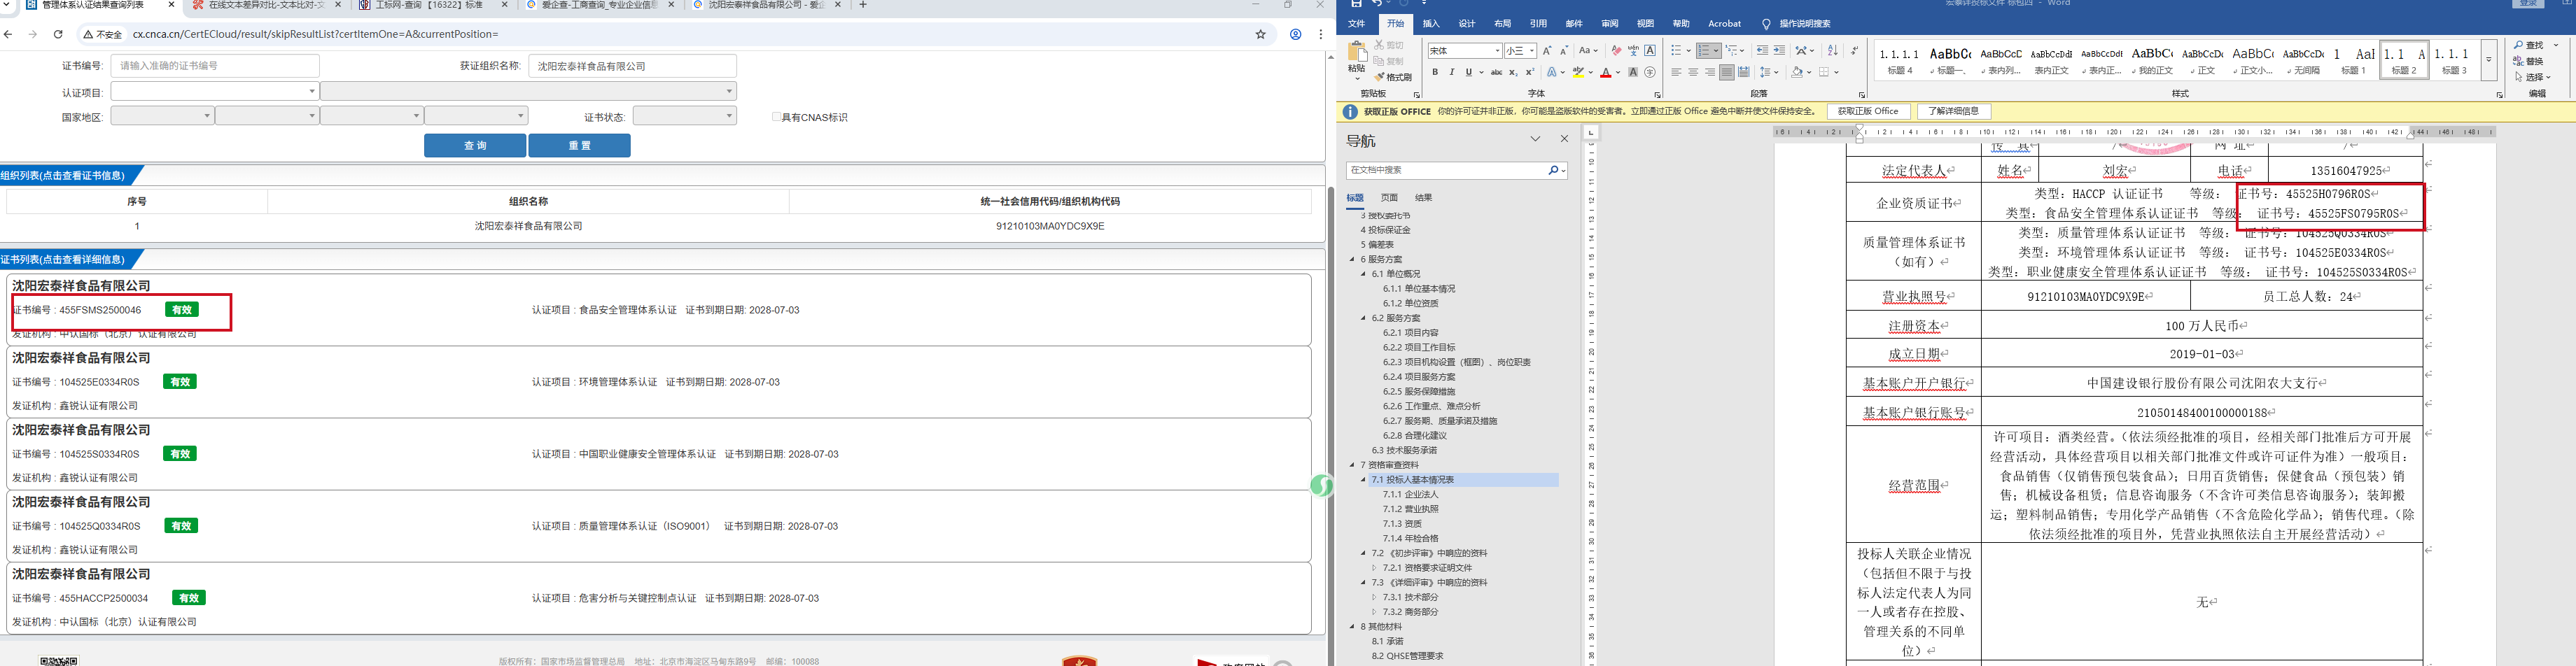Open the font size dropdown showing 小三
The image size is (2576, 666).
1532,50
